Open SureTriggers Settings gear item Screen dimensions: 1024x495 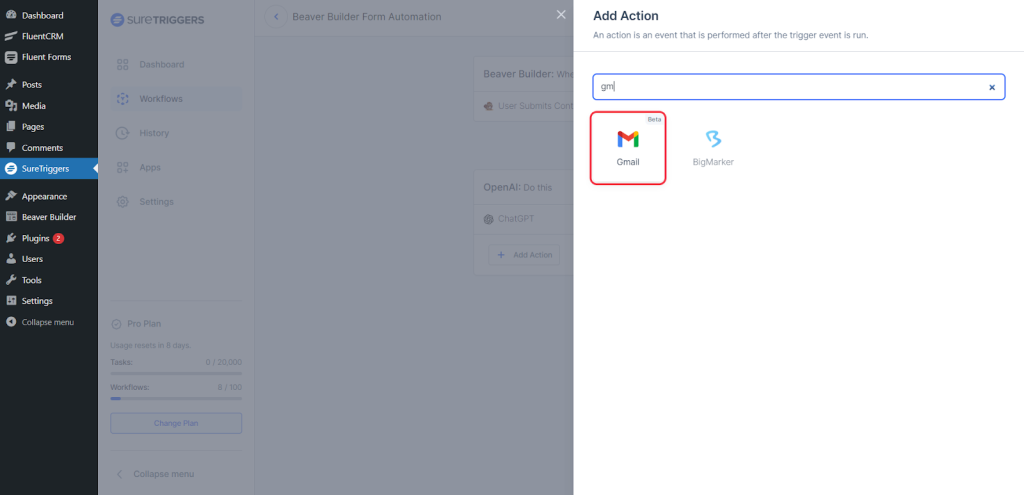(156, 202)
